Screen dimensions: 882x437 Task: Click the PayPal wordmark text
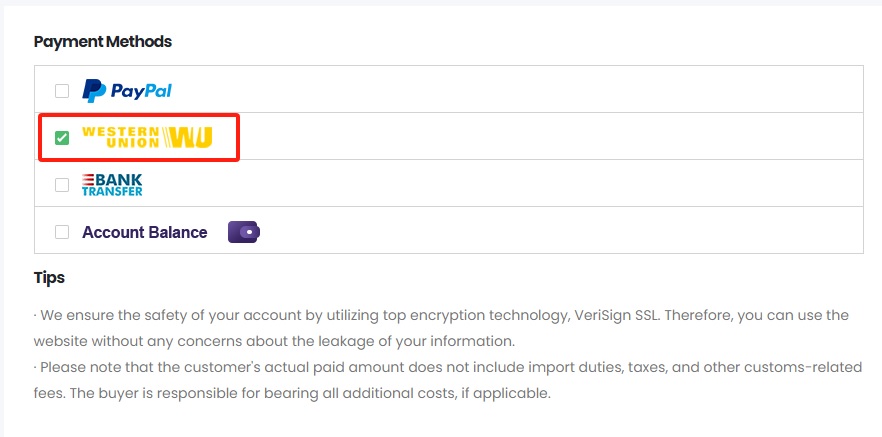(x=141, y=91)
